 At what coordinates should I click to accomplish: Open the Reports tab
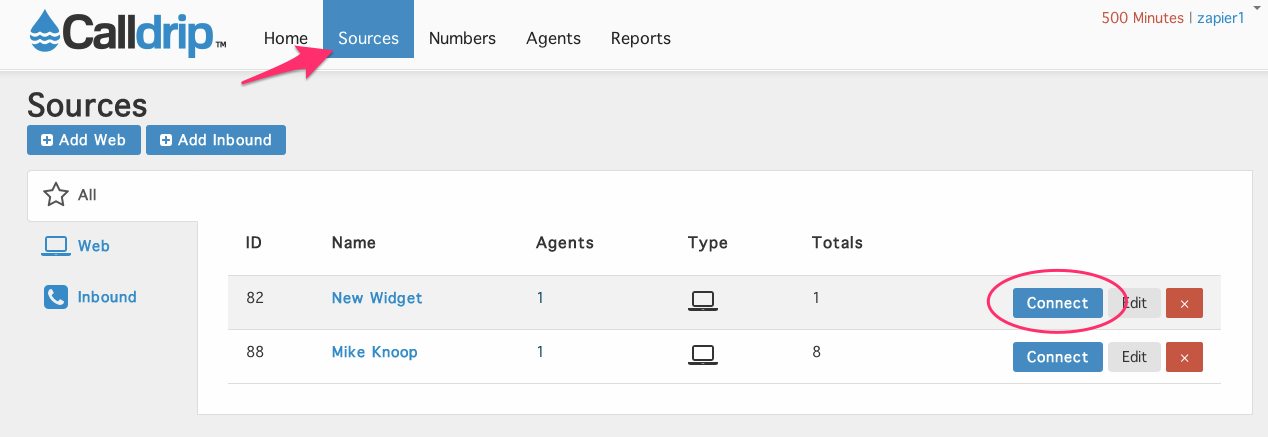(x=641, y=38)
